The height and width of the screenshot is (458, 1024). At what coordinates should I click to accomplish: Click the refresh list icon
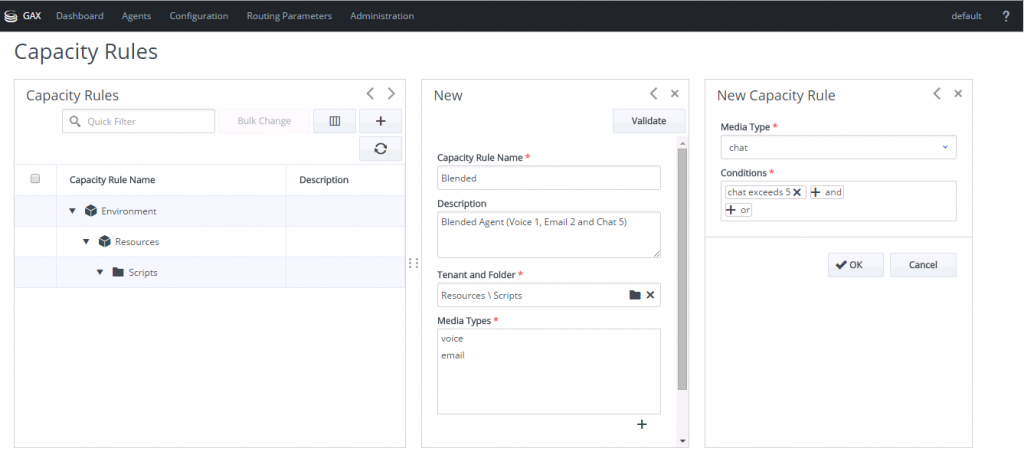(380, 149)
